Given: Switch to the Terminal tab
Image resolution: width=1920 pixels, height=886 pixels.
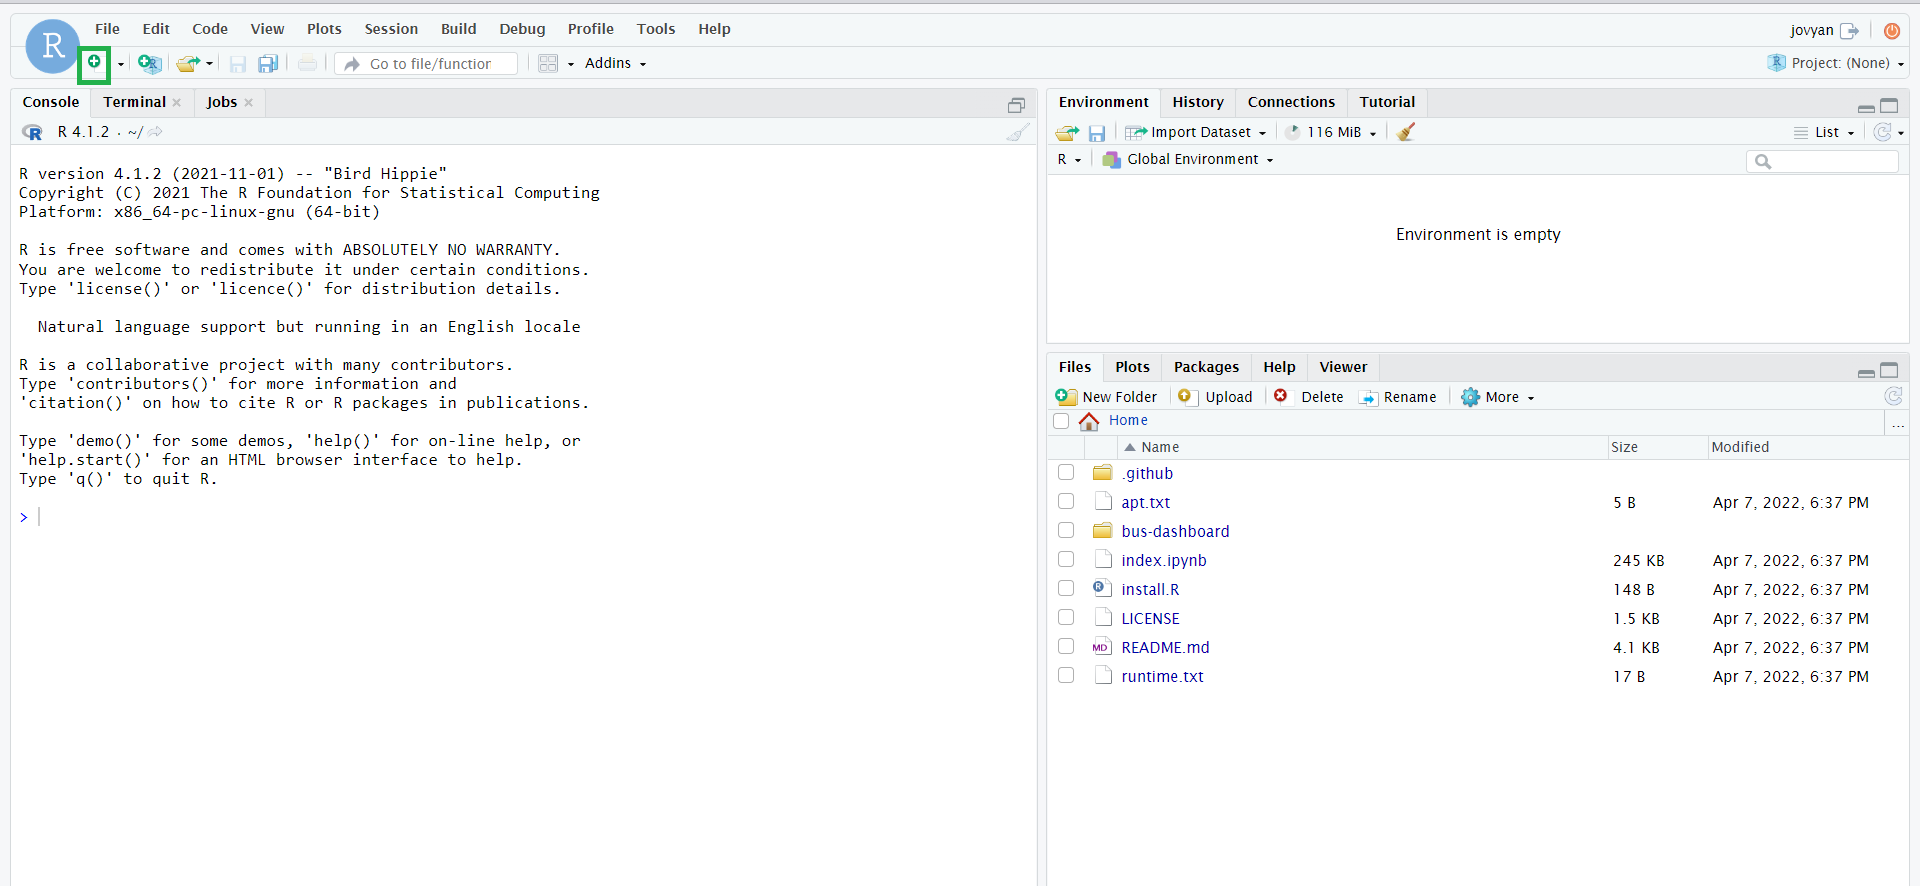Looking at the screenshot, I should [134, 102].
